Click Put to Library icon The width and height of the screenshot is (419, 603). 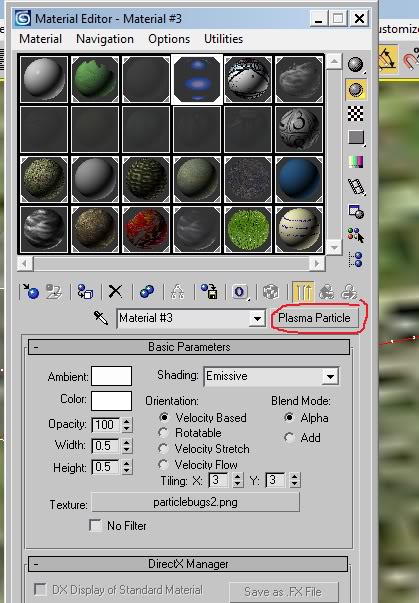click(x=209, y=292)
